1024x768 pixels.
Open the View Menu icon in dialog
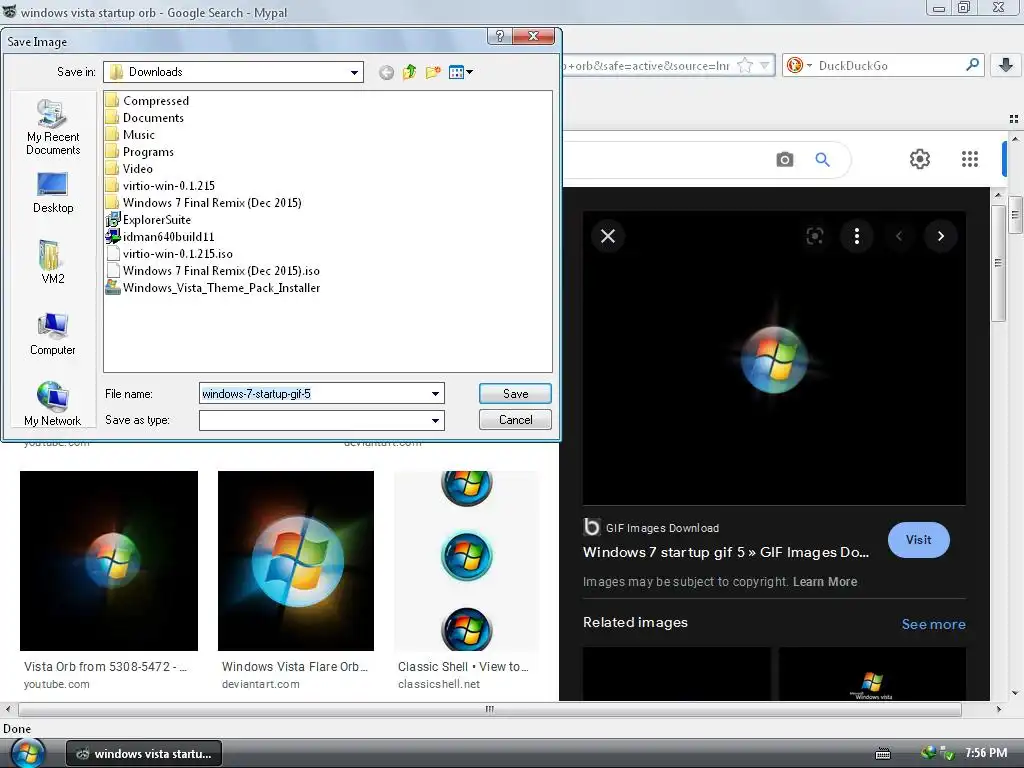[x=460, y=72]
